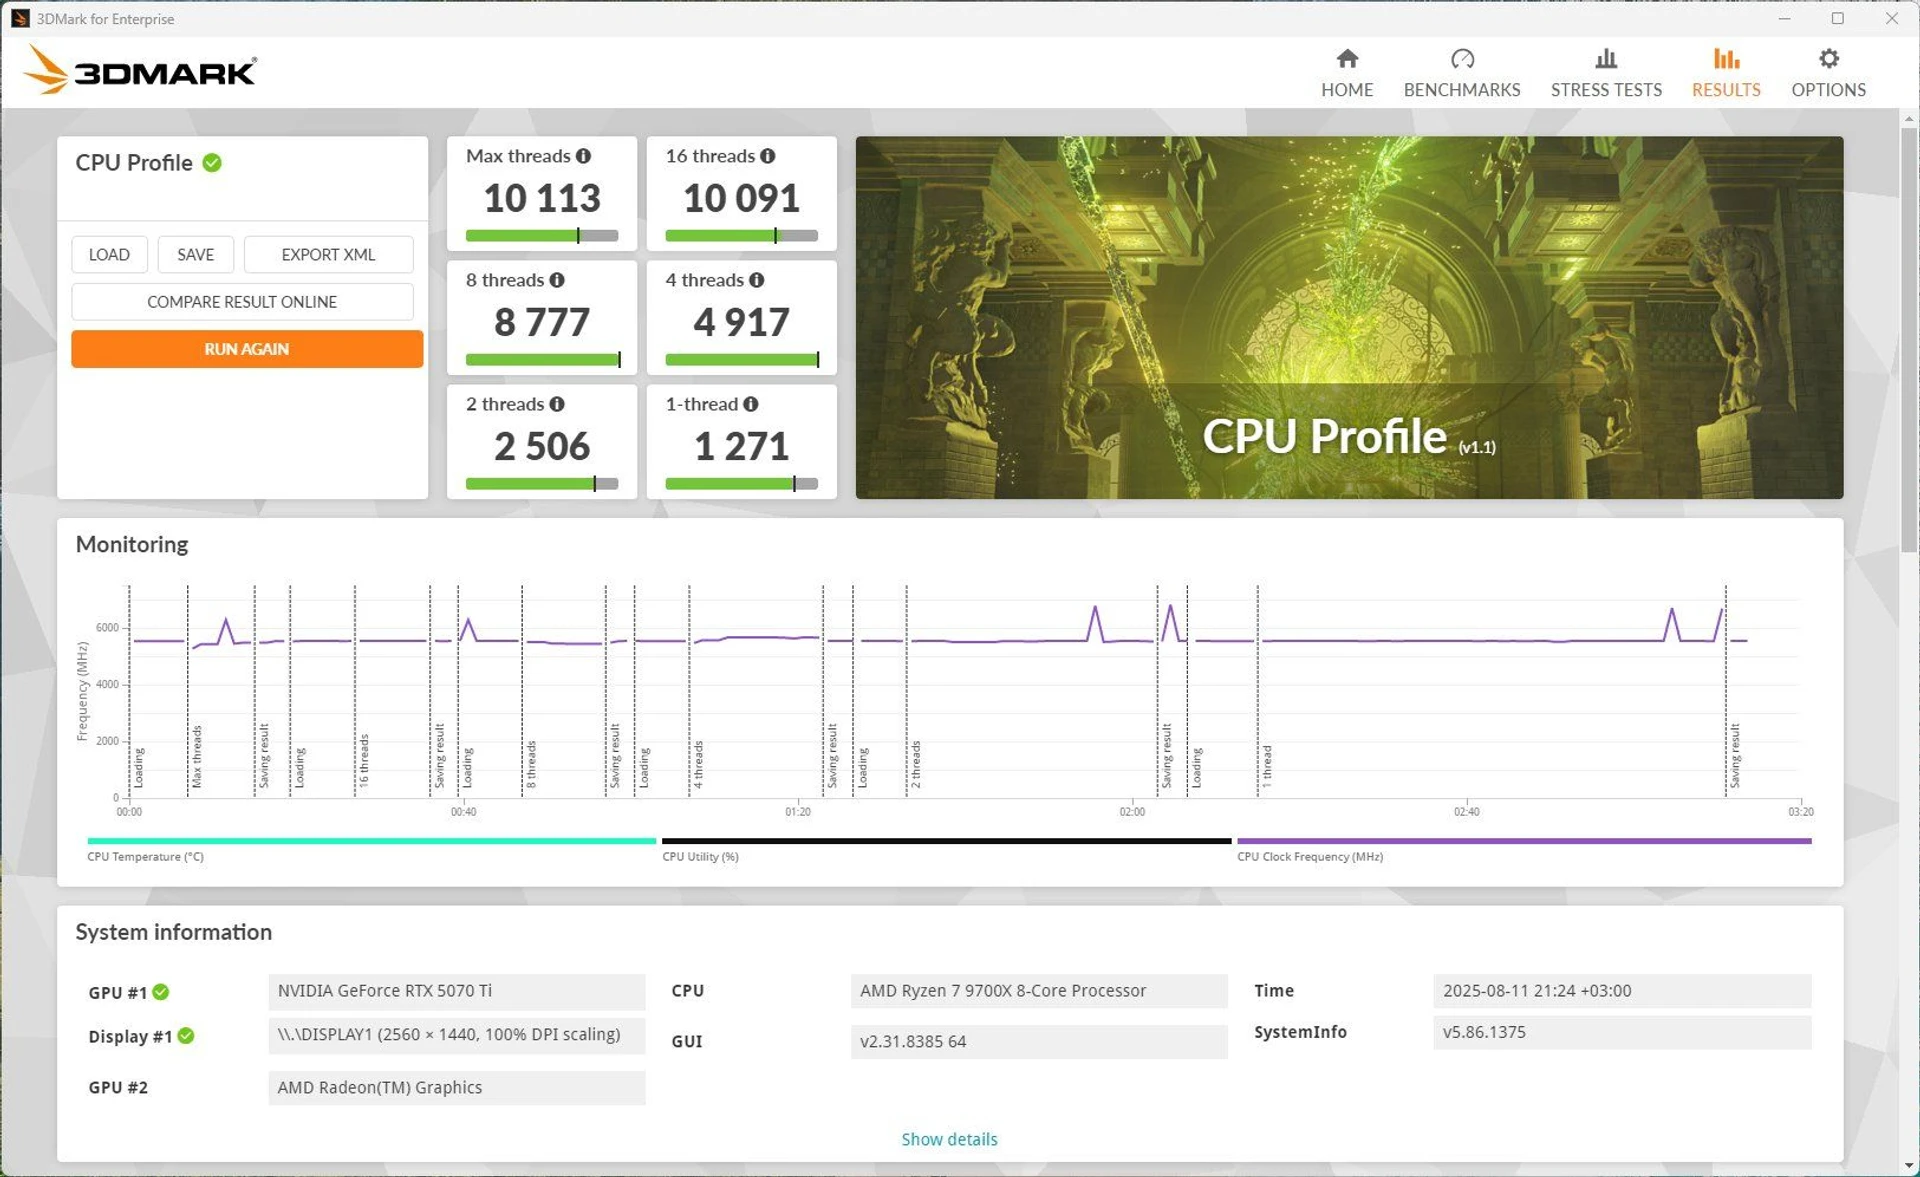Click the time value 2025-08-11 21:24 +03:00

(x=1622, y=991)
